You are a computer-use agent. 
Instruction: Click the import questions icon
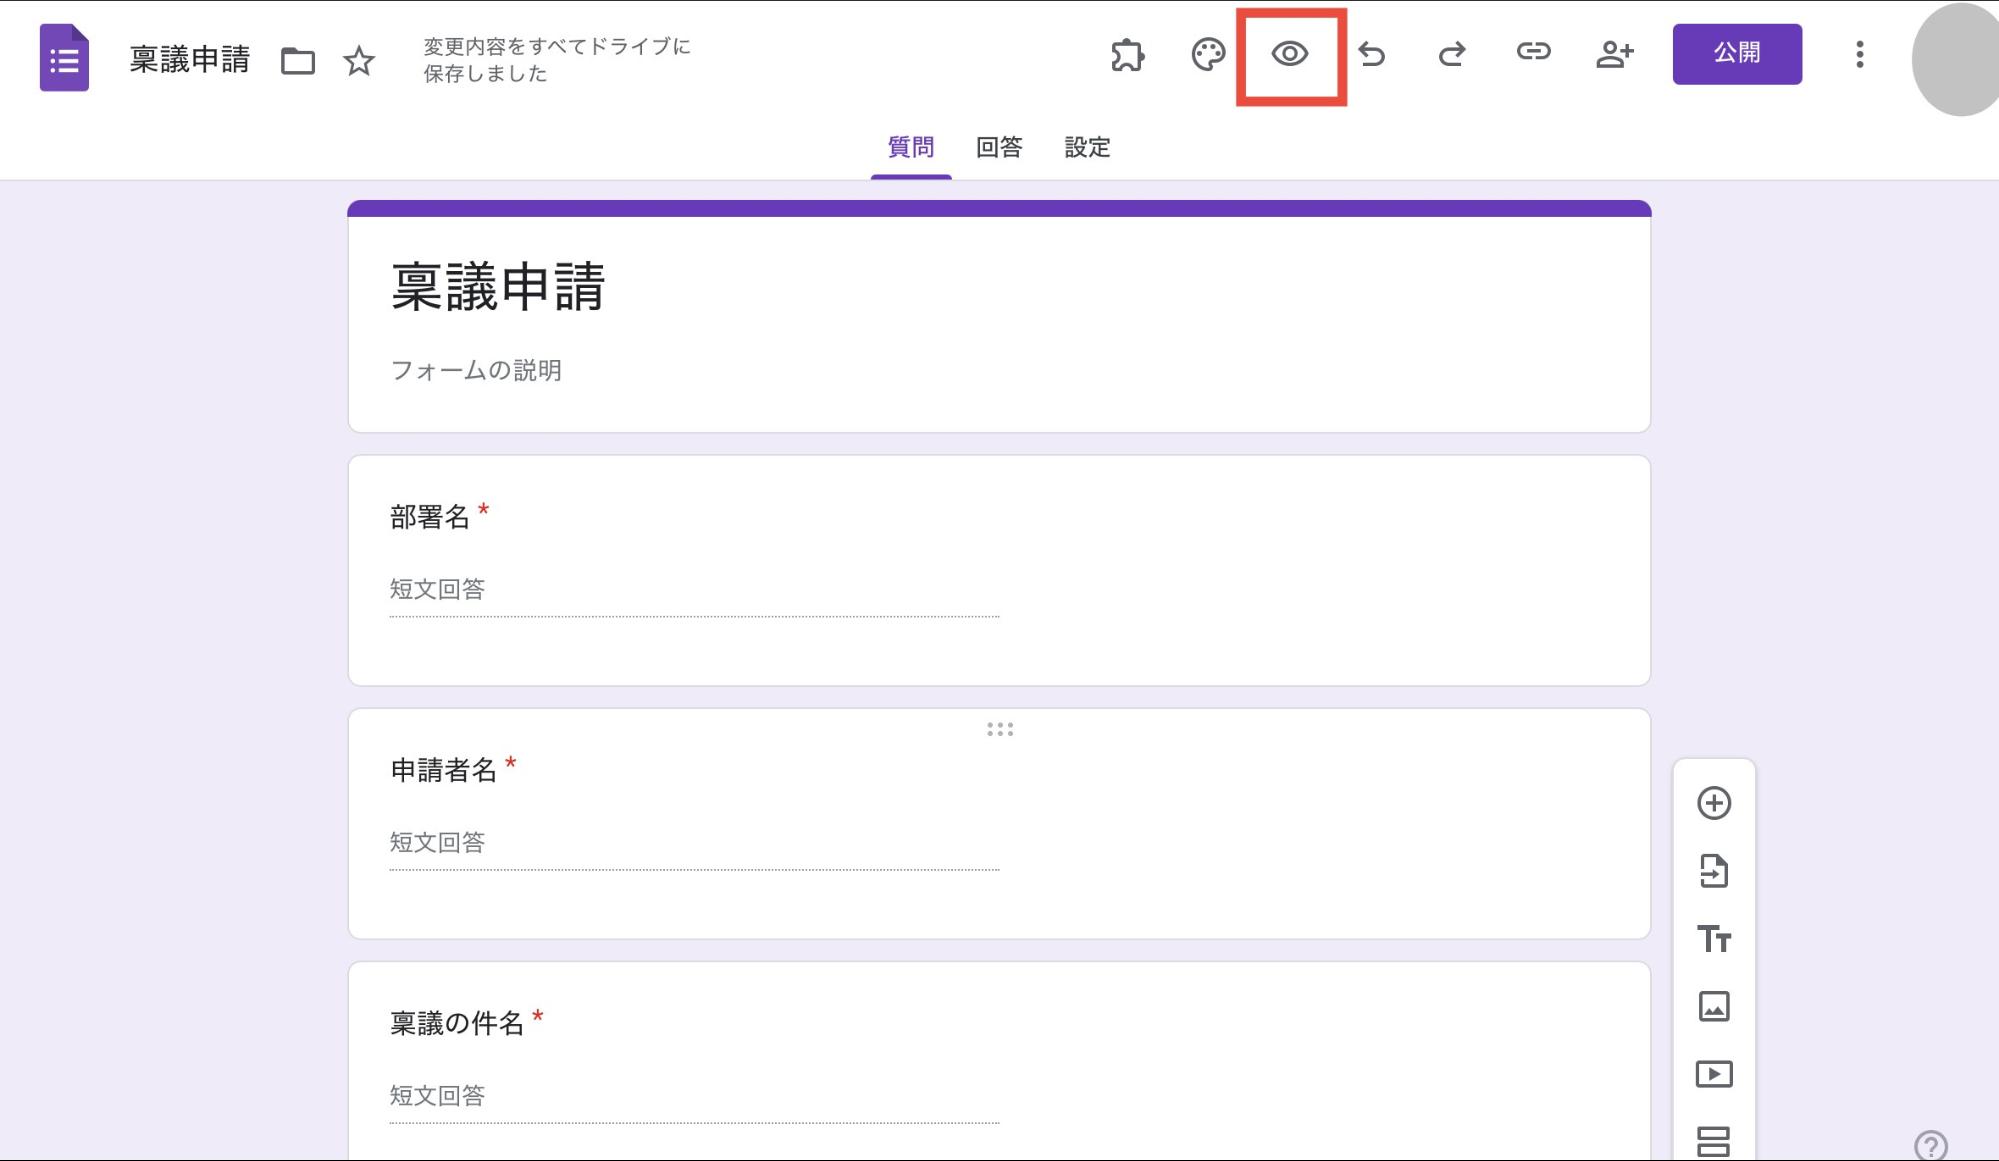click(1714, 871)
